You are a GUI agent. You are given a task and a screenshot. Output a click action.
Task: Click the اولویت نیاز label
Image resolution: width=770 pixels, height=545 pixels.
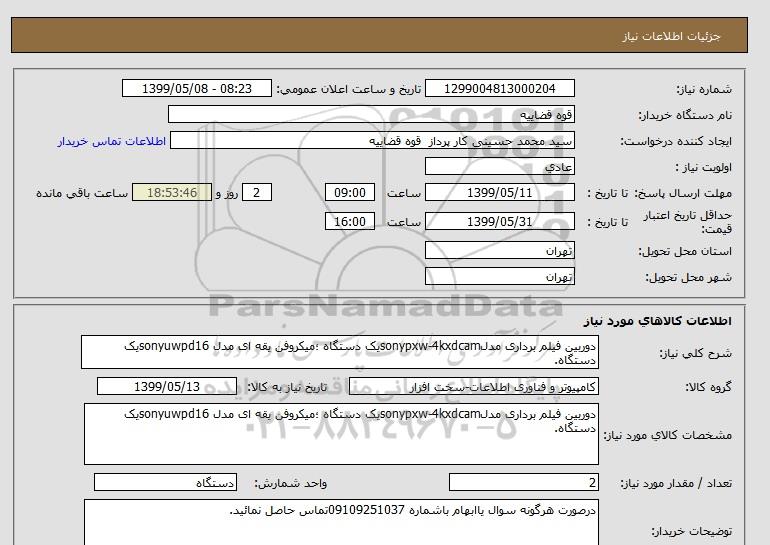tap(704, 167)
